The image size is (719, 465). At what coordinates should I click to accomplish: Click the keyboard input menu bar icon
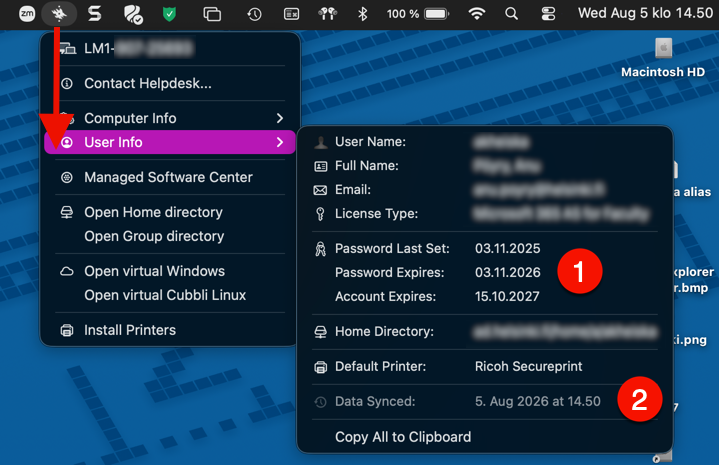[x=291, y=14]
